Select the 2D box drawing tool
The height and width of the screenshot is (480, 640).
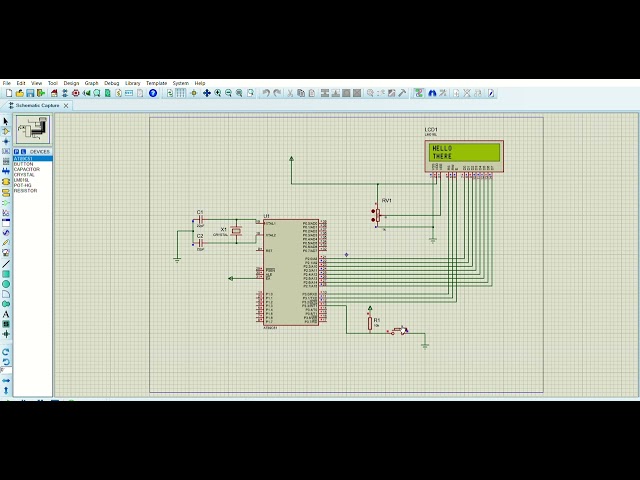[x=6, y=274]
